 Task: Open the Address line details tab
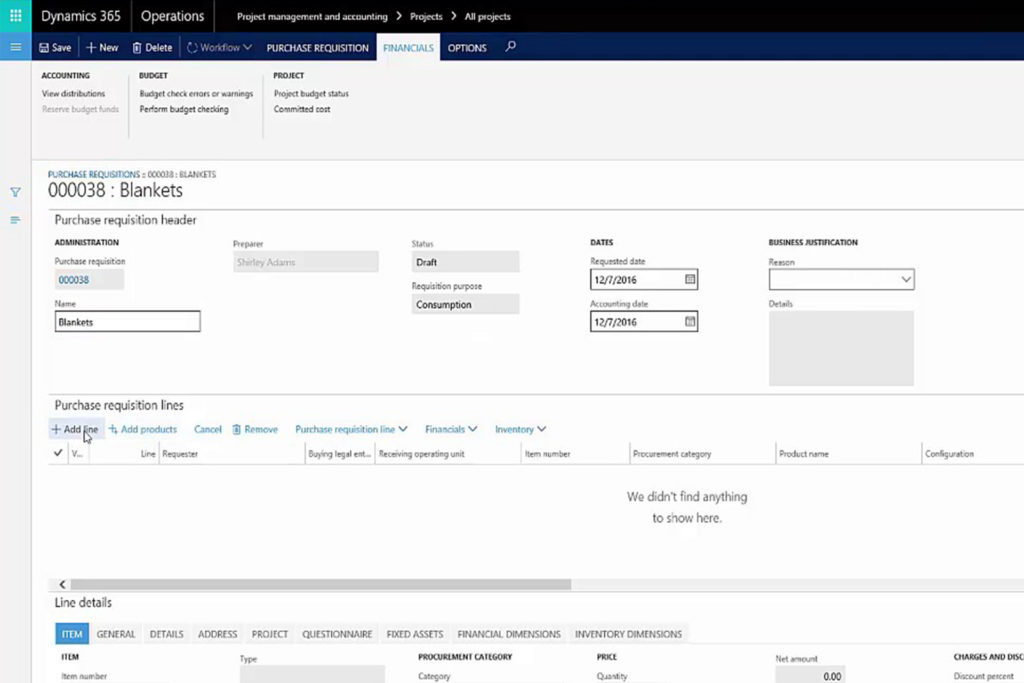tap(217, 634)
